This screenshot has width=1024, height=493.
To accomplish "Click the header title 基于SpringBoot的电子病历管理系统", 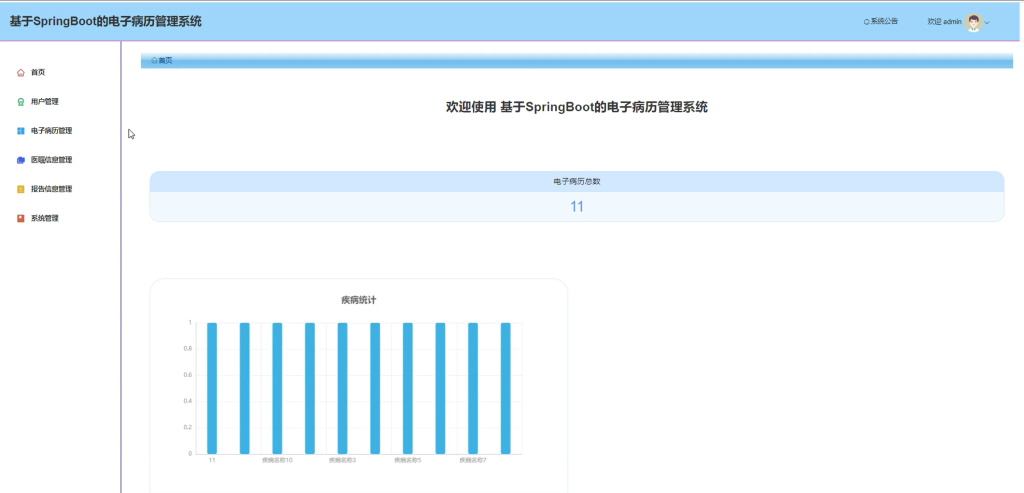I will (106, 22).
